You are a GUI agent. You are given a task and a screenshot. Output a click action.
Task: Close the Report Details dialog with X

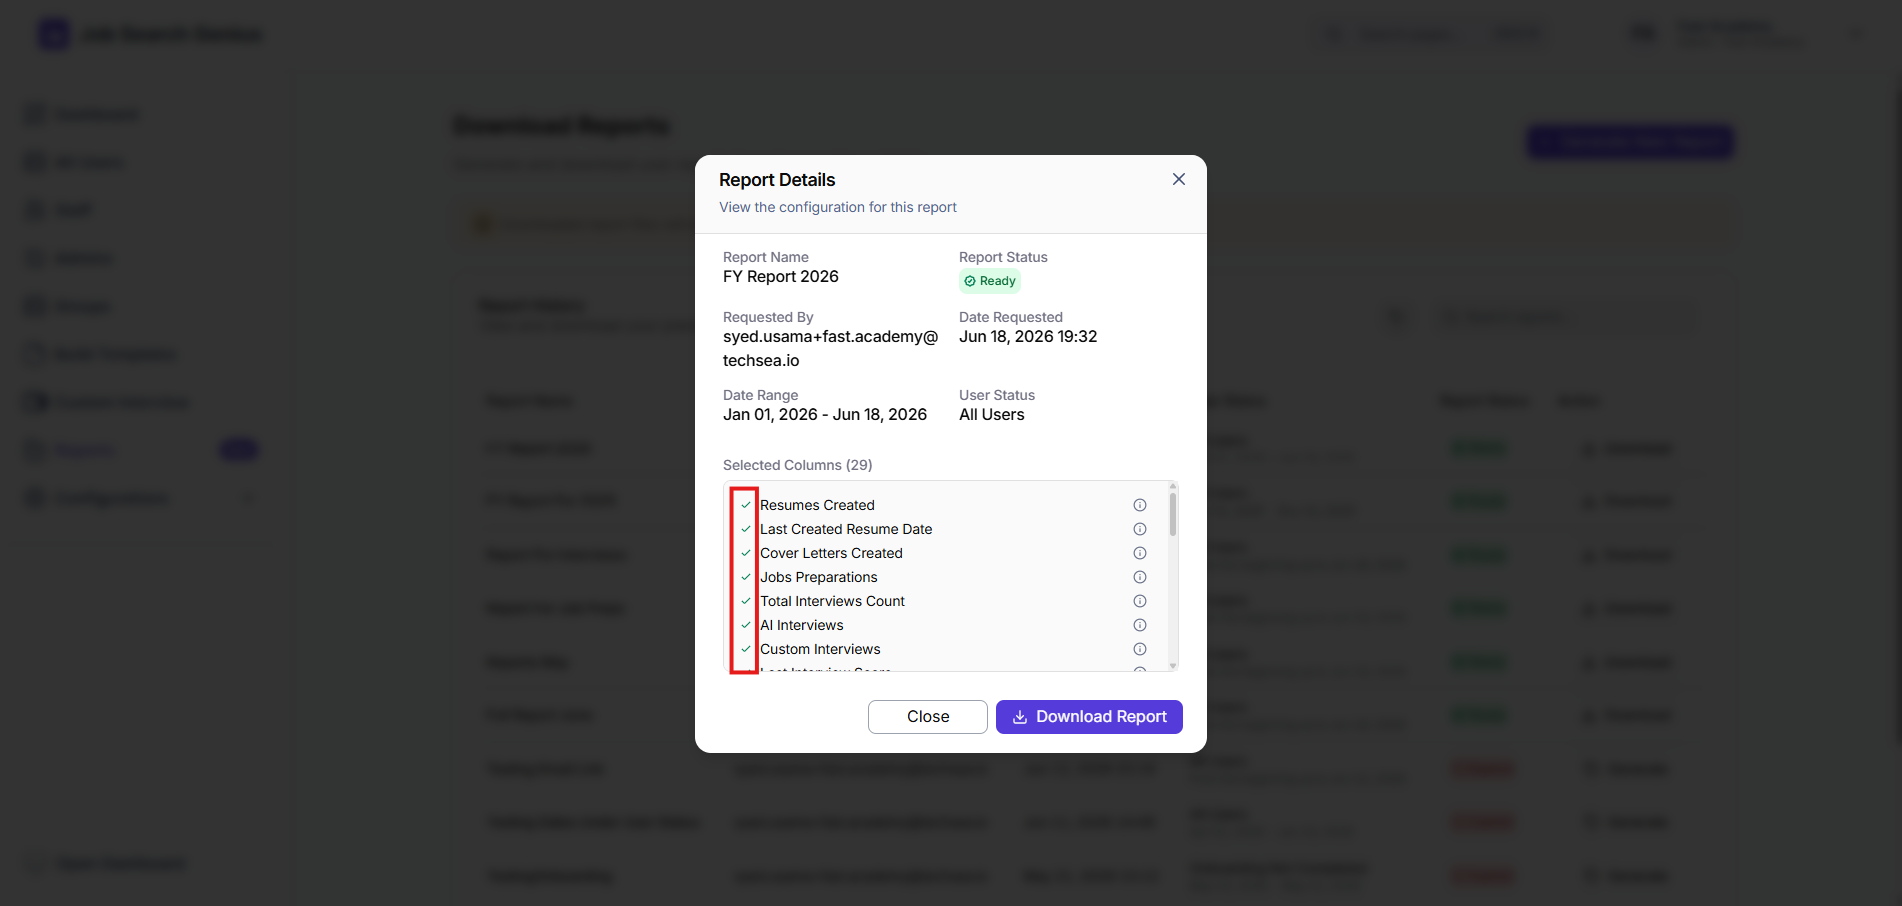coord(1179,179)
